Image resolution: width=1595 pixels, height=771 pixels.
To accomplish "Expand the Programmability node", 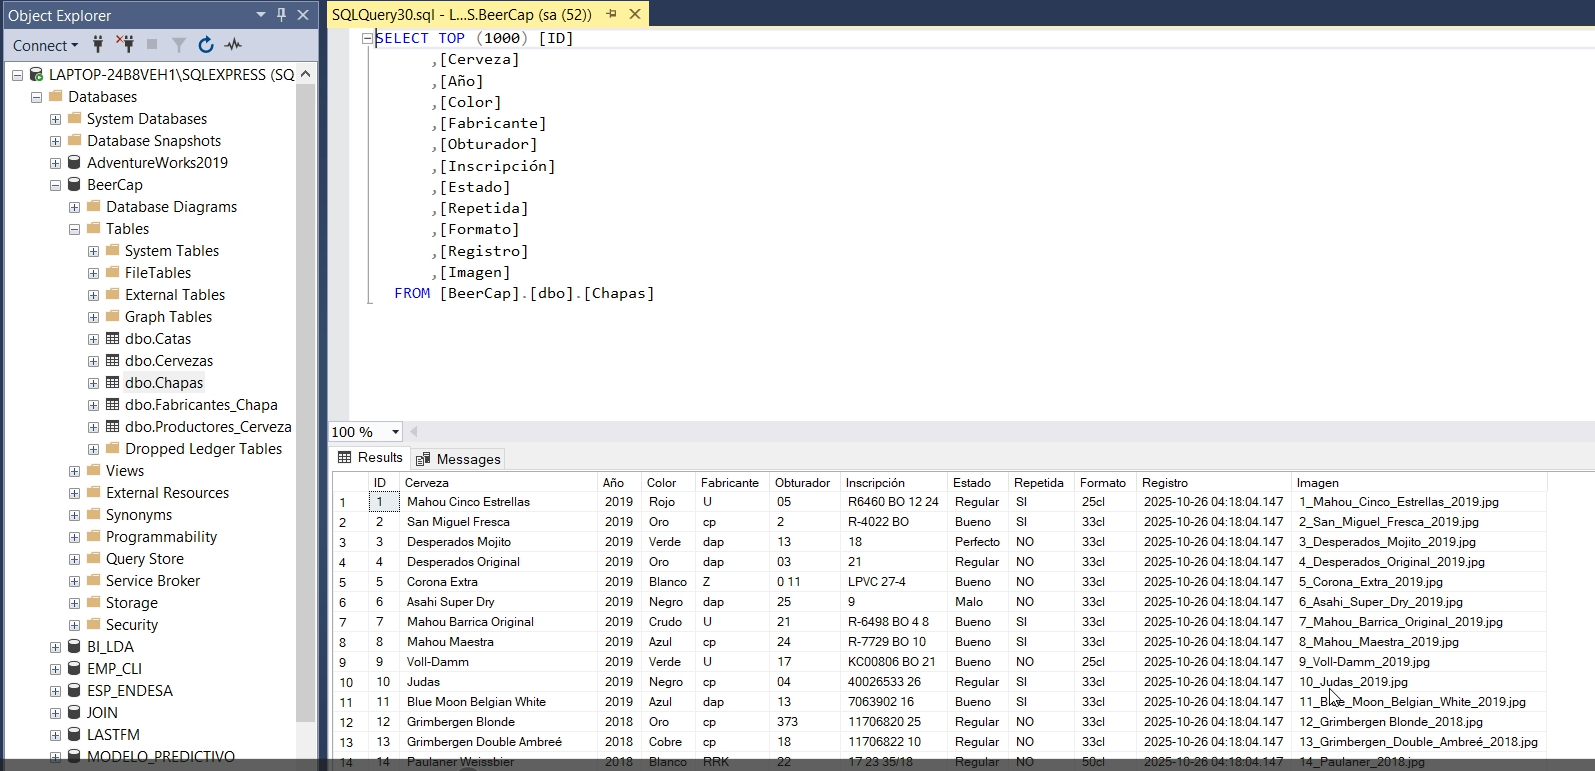I will coord(74,537).
